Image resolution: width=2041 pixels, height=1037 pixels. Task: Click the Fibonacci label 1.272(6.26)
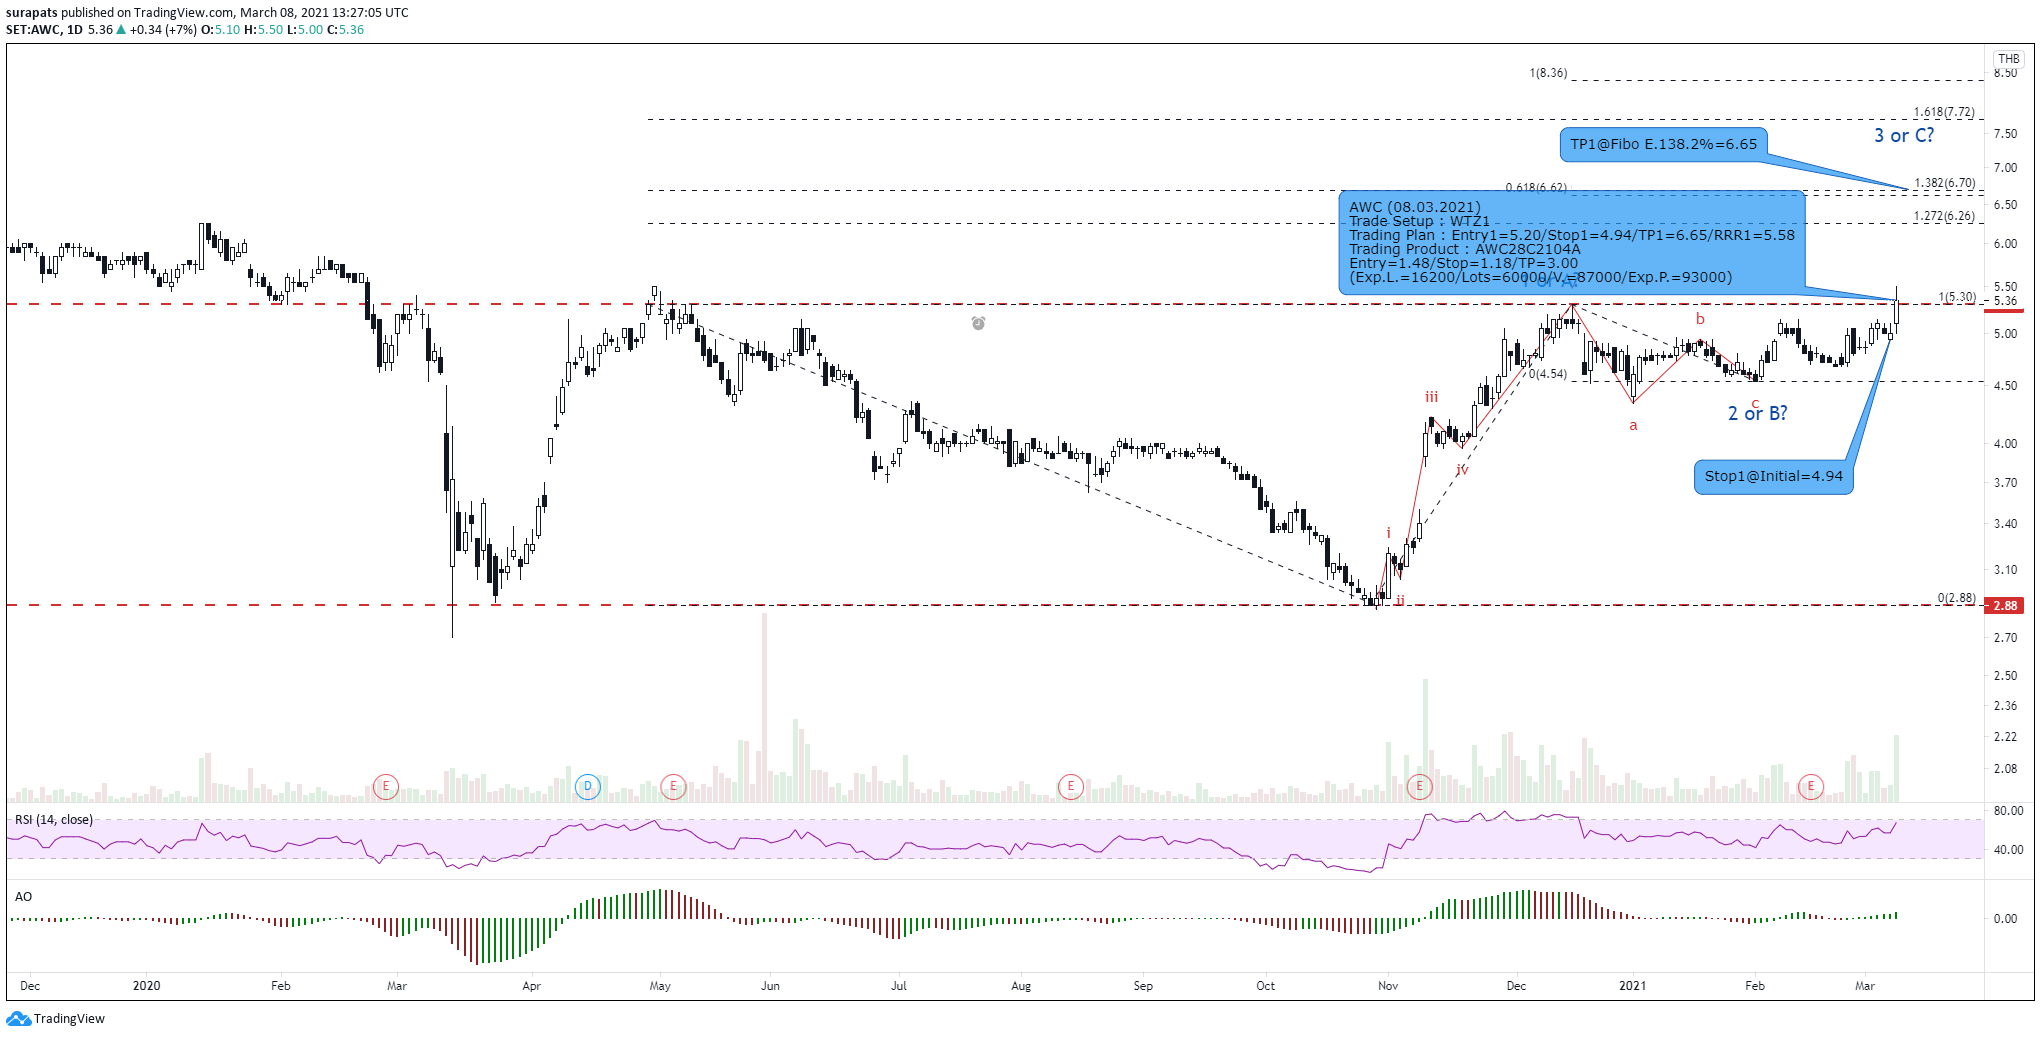coord(1944,216)
